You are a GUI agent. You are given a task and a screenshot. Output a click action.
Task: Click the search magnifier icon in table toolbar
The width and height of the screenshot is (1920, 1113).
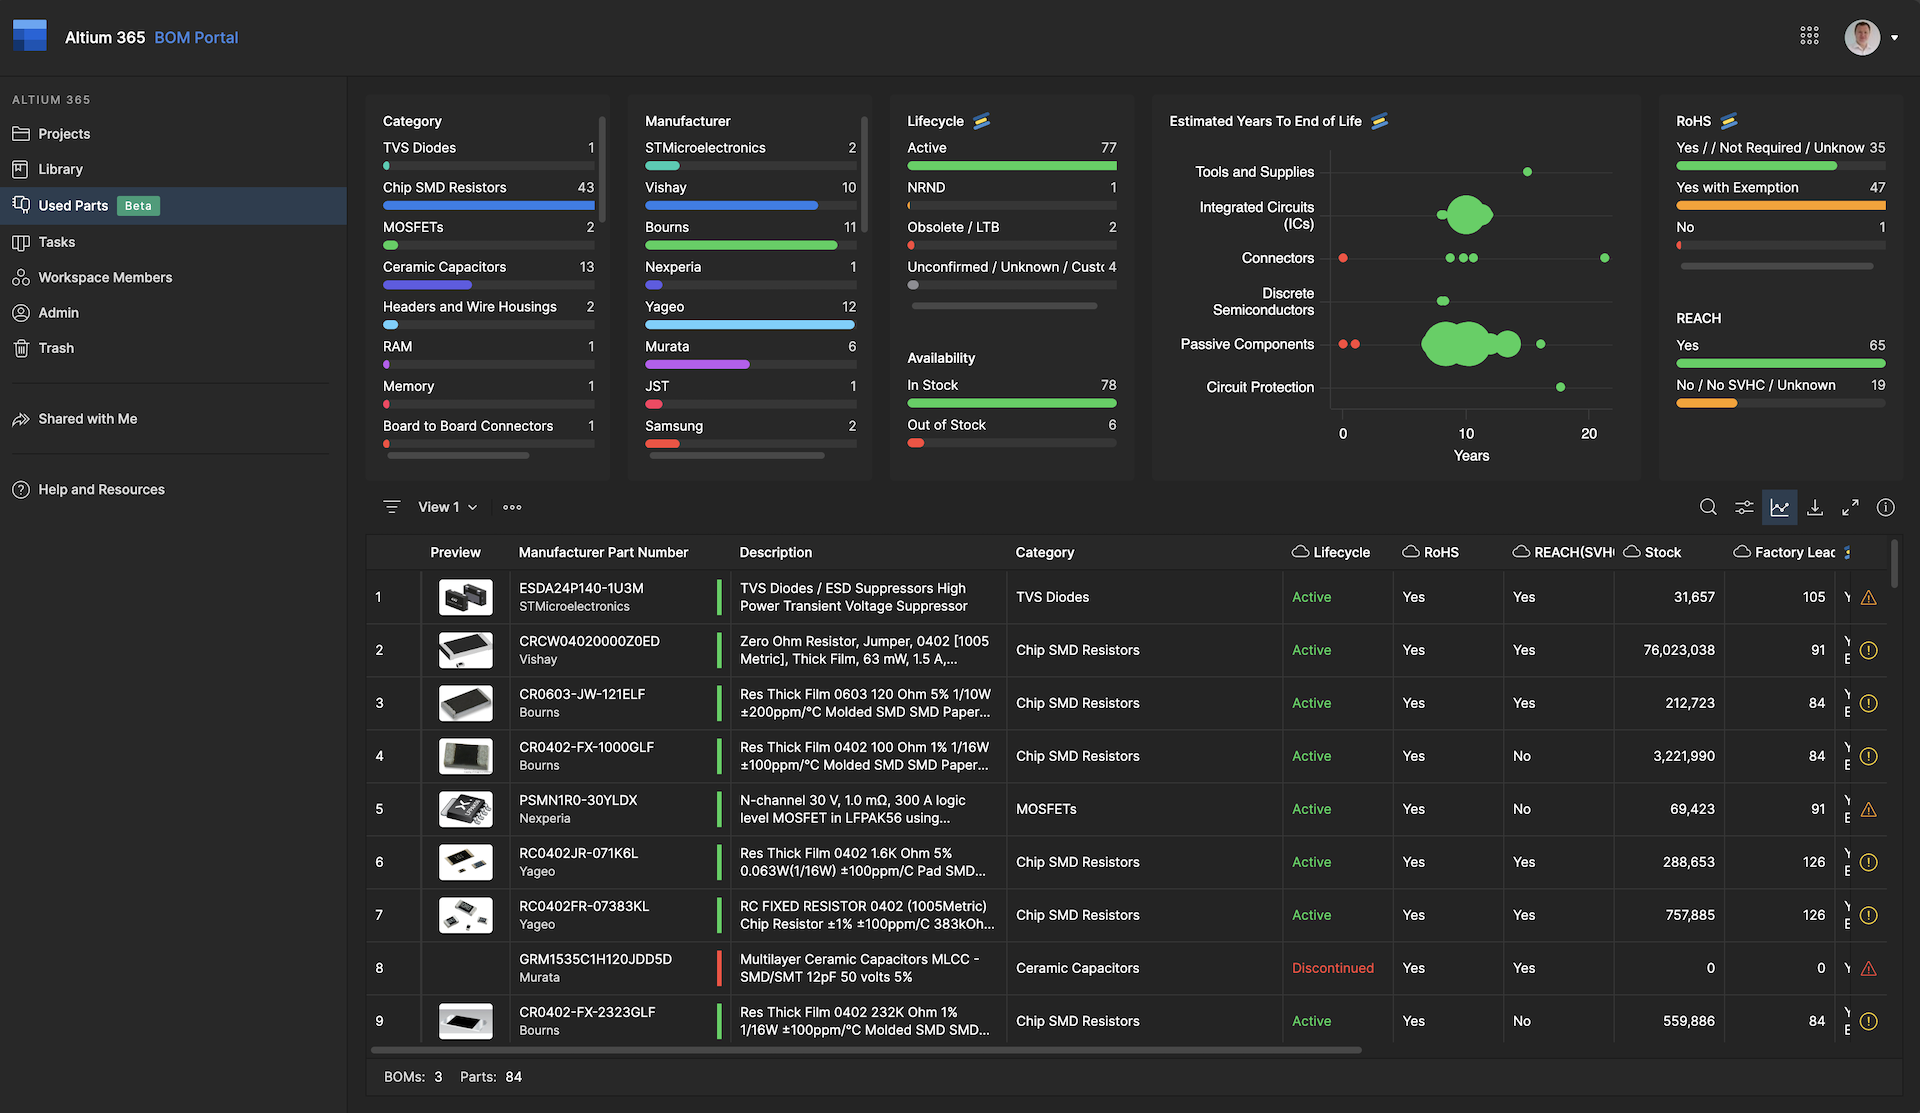coord(1708,507)
